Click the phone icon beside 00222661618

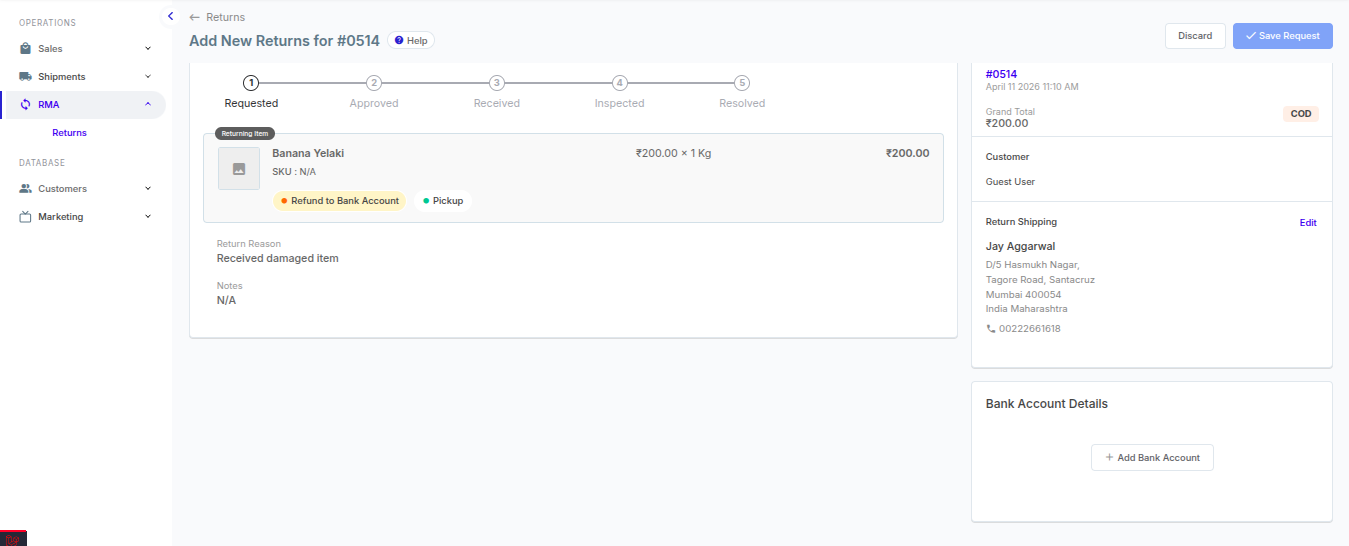click(x=991, y=328)
